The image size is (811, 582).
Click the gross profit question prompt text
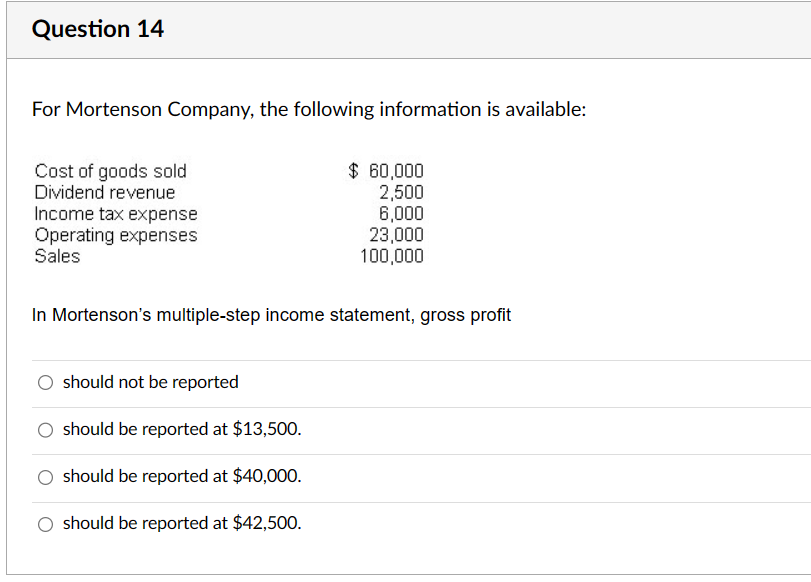tap(272, 314)
